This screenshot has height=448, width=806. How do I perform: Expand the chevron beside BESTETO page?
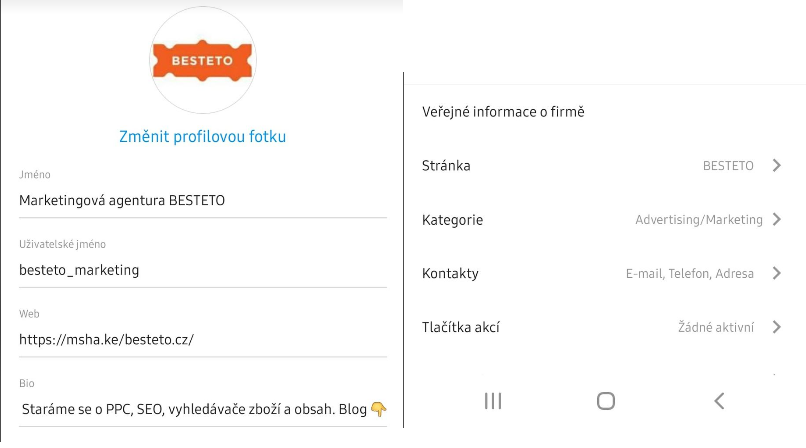[777, 165]
